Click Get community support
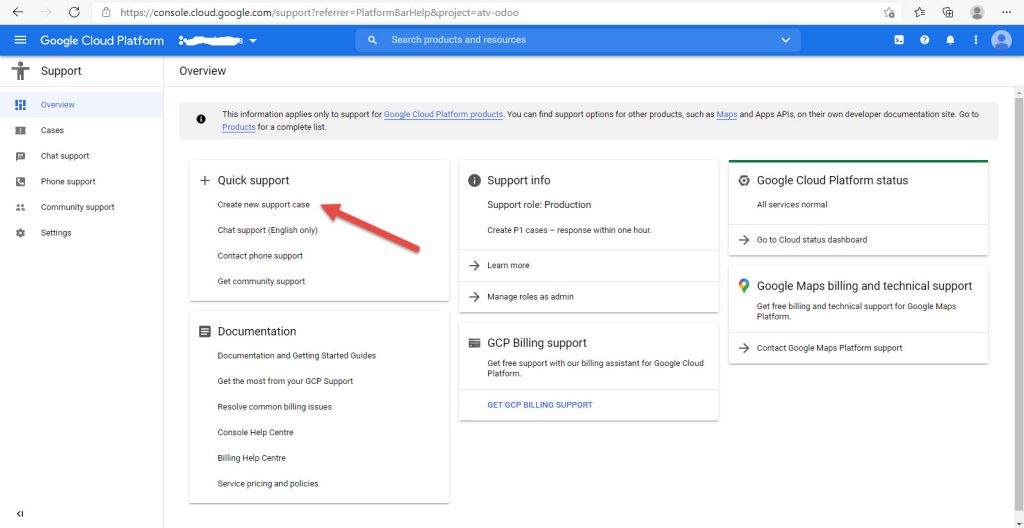Viewport: 1024px width, 528px height. point(261,281)
